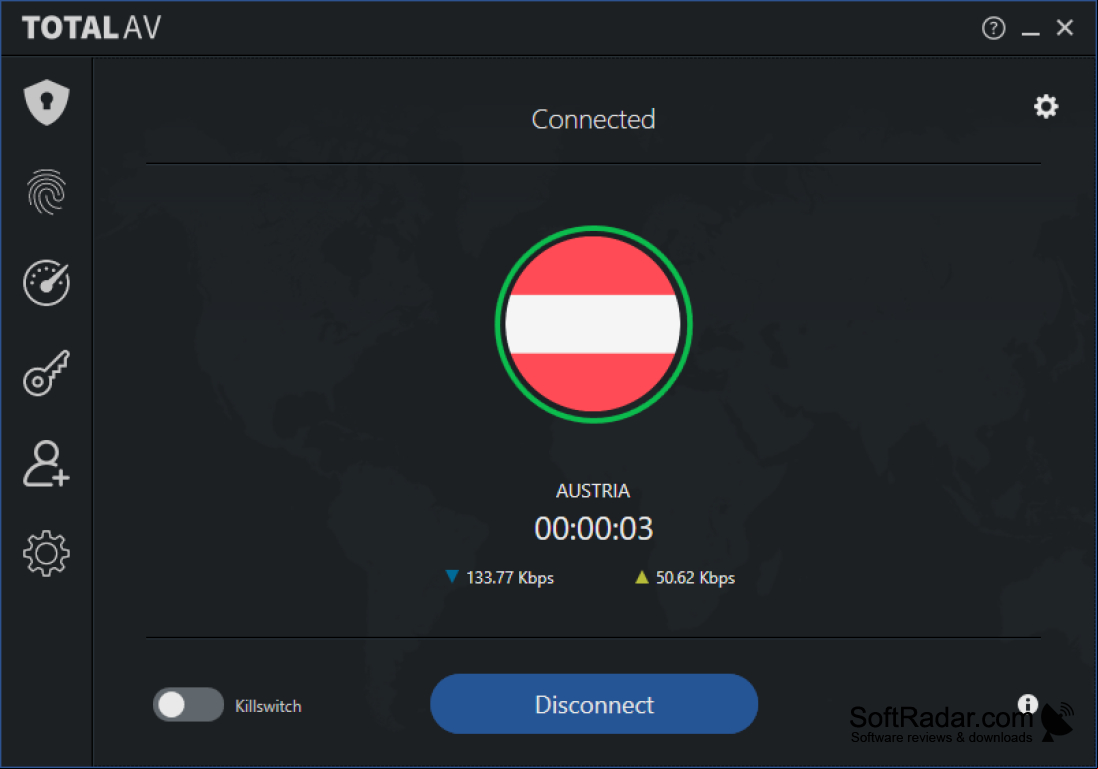
Task: Click the info icon near Disconnect
Action: [x=1027, y=703]
